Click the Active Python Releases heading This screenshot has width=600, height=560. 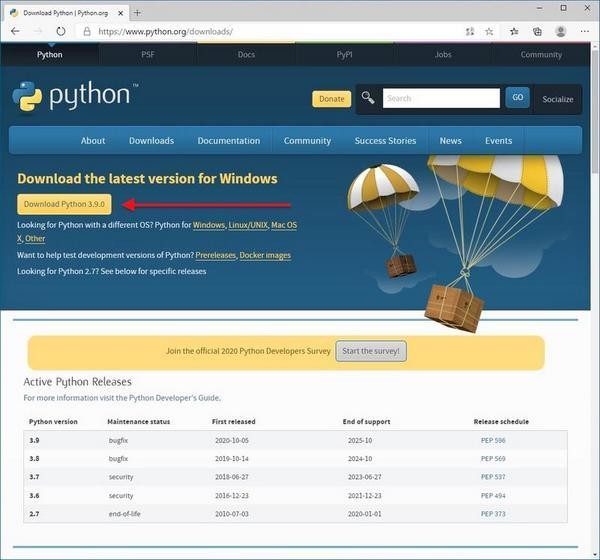(x=77, y=382)
